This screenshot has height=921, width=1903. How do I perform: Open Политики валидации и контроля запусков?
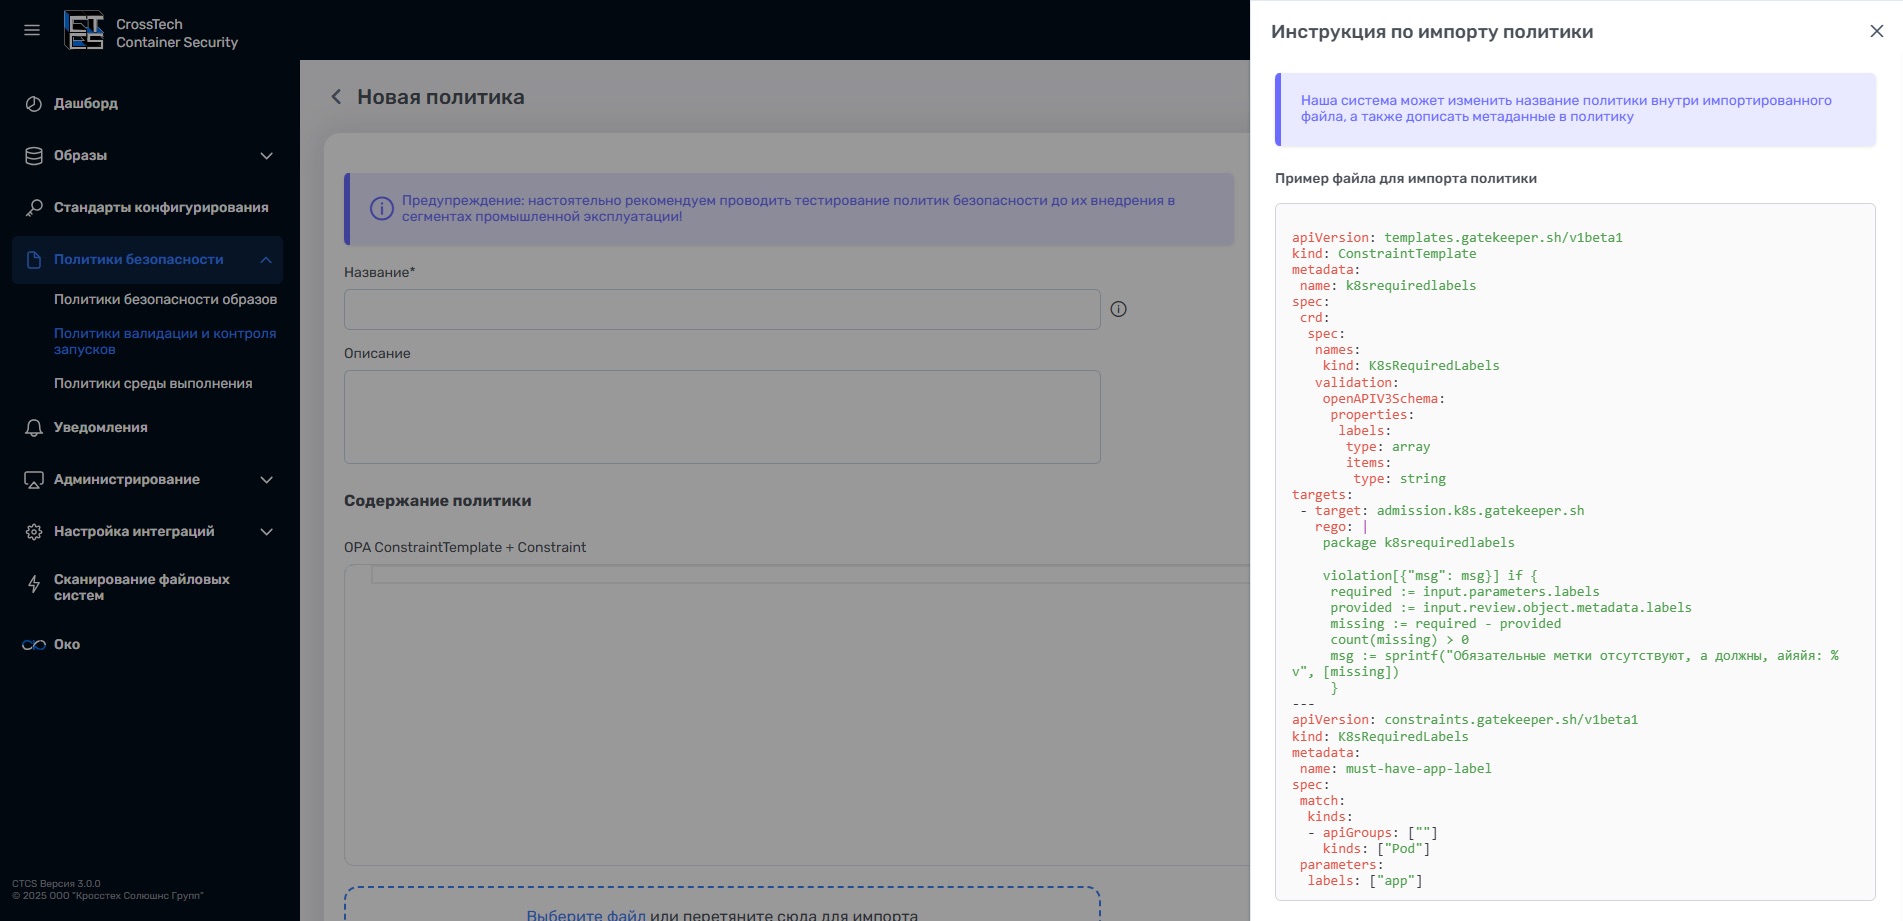pos(165,341)
